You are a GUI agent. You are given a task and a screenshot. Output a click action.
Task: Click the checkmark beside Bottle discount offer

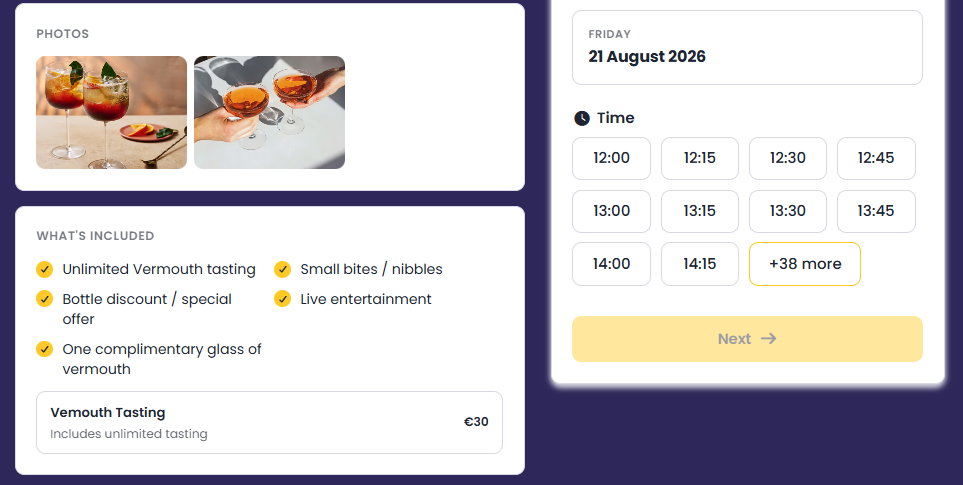44,299
